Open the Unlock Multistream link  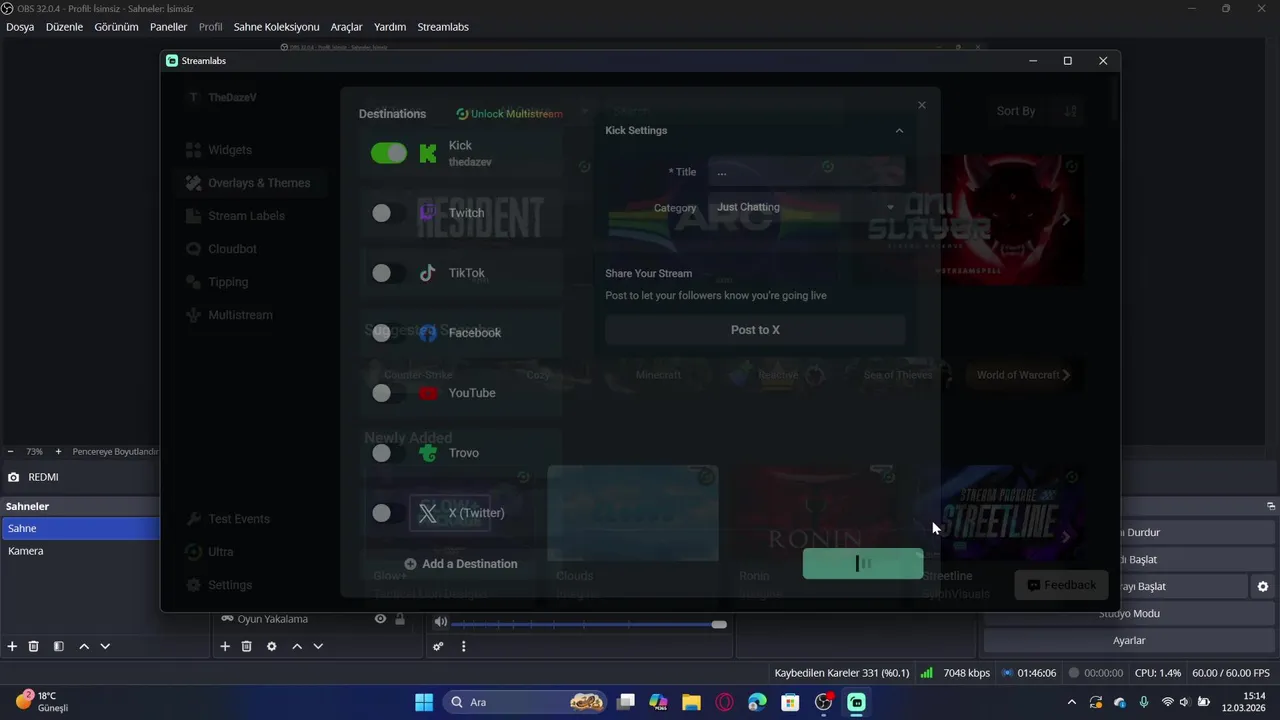pyautogui.click(x=509, y=114)
